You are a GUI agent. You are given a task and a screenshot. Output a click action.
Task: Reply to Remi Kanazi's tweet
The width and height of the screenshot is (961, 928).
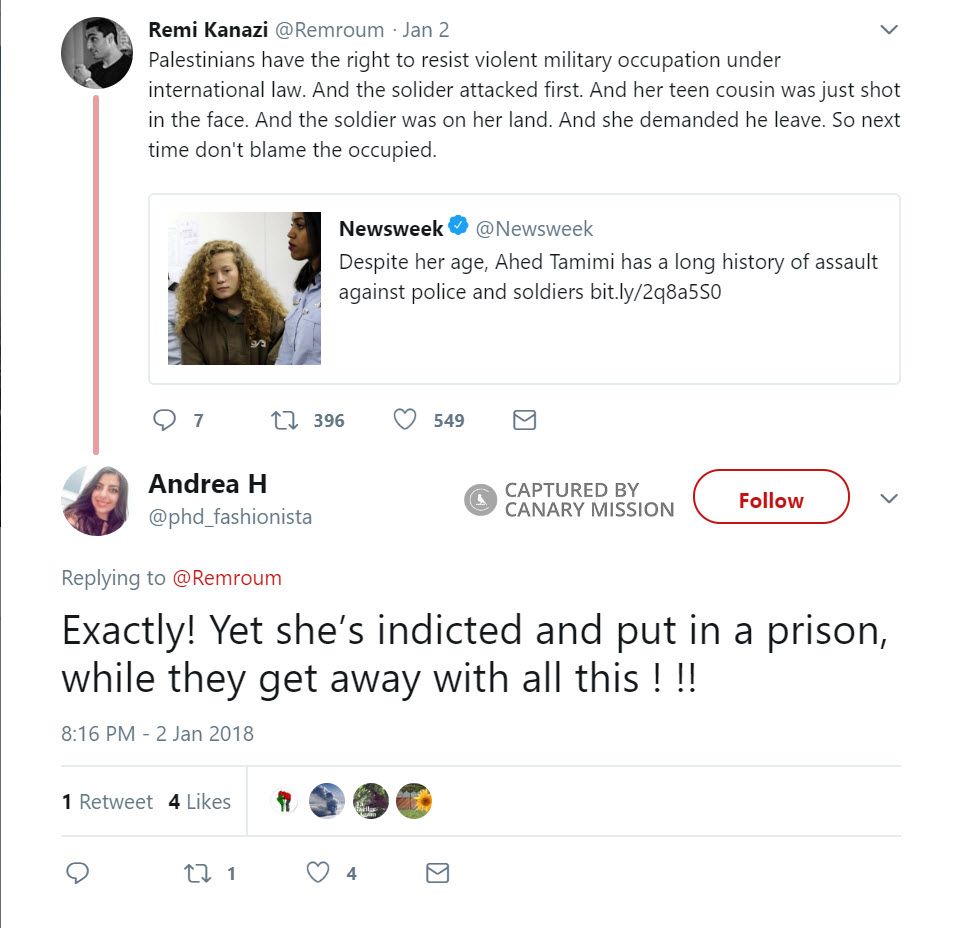coord(165,420)
